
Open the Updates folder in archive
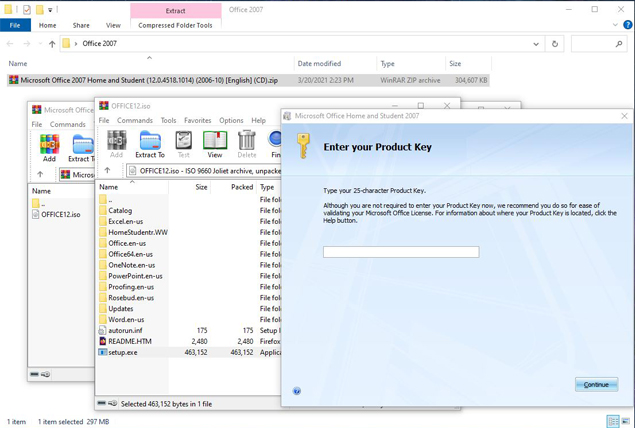(x=121, y=309)
